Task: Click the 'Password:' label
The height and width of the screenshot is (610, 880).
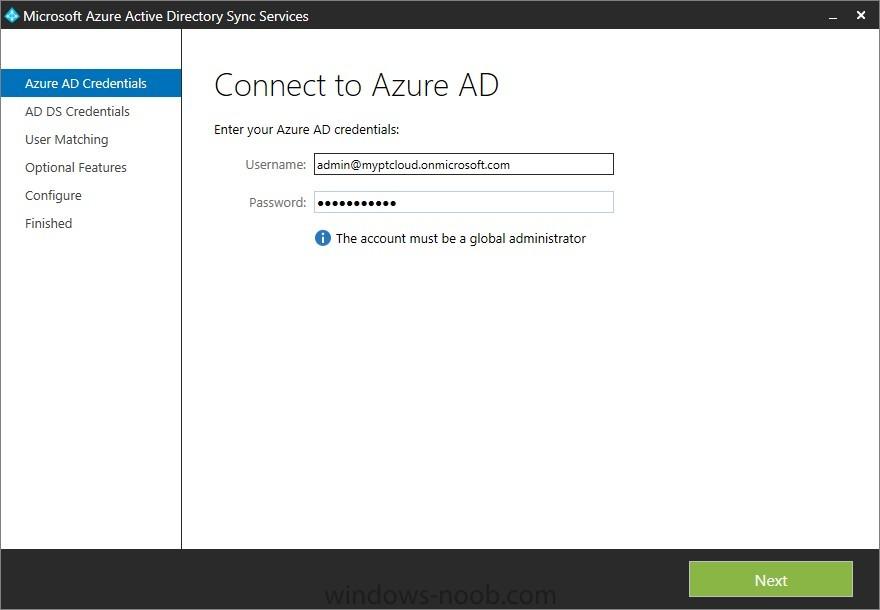Action: click(x=278, y=203)
